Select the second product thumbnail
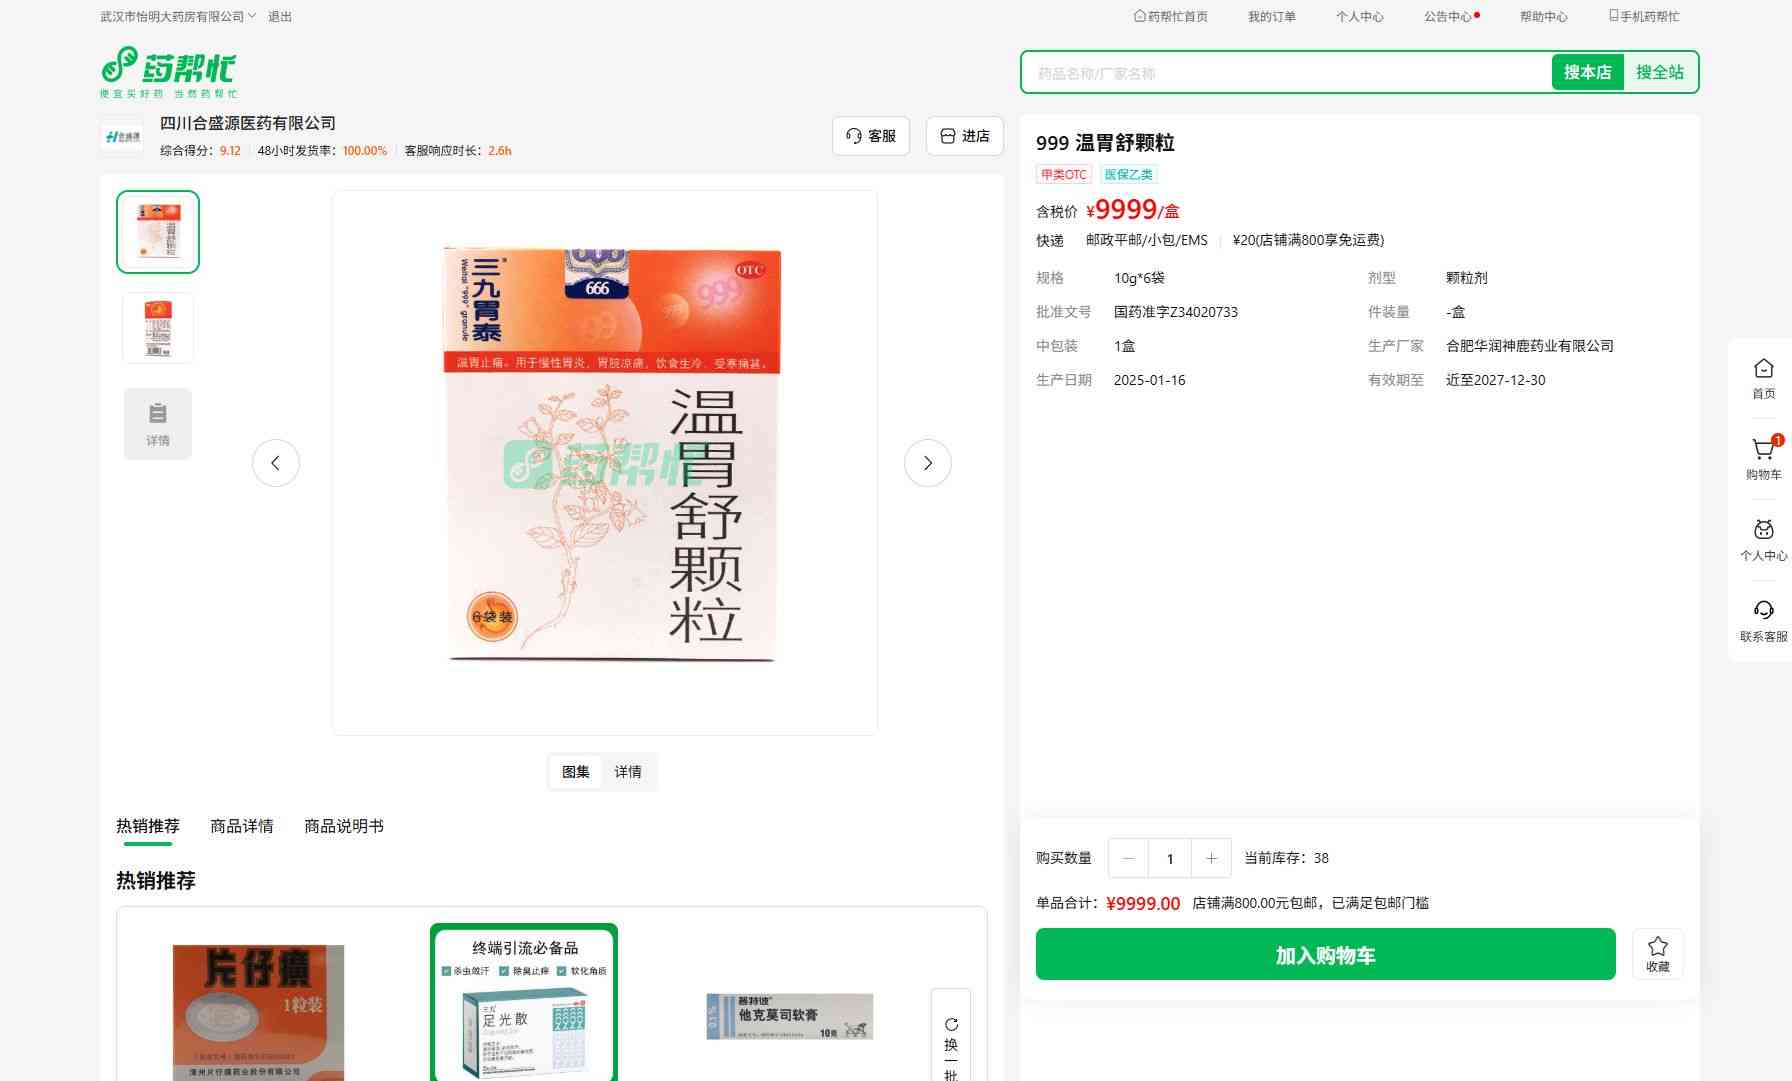Screen dimensions: 1792x1081 pos(158,328)
